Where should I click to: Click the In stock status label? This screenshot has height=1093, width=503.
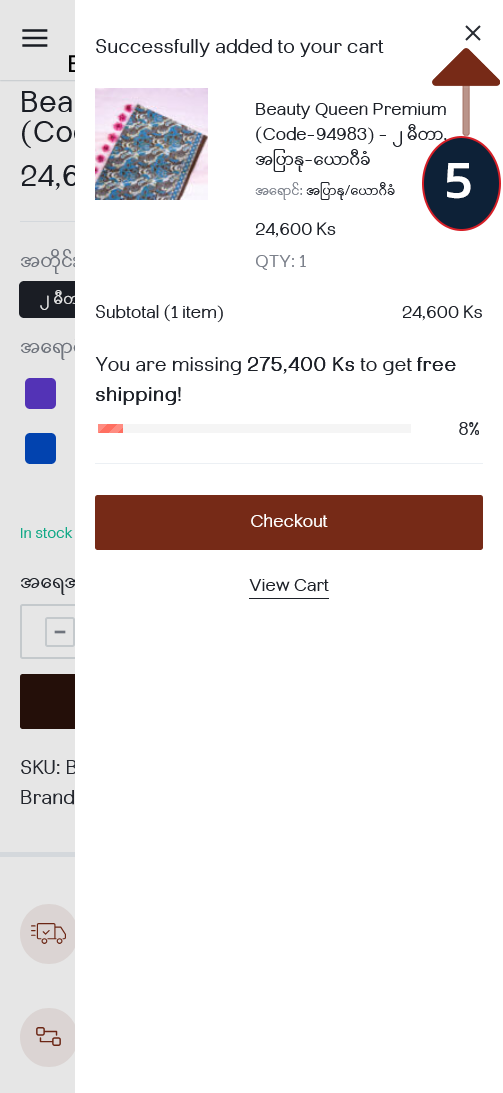[x=46, y=533]
